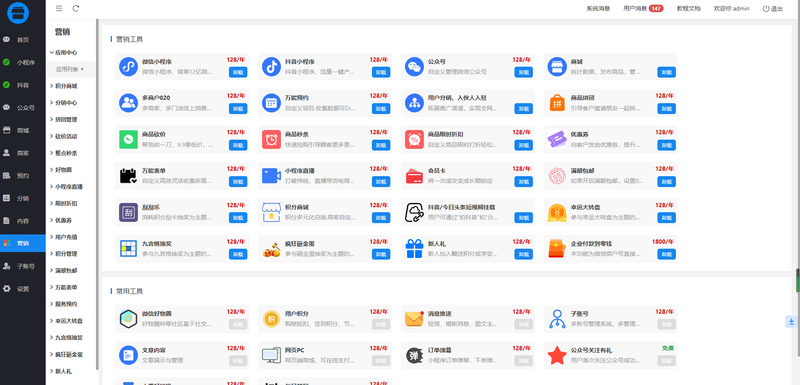Click the 公众号关注有礼 red star icon
The height and width of the screenshot is (385, 800).
point(557,355)
